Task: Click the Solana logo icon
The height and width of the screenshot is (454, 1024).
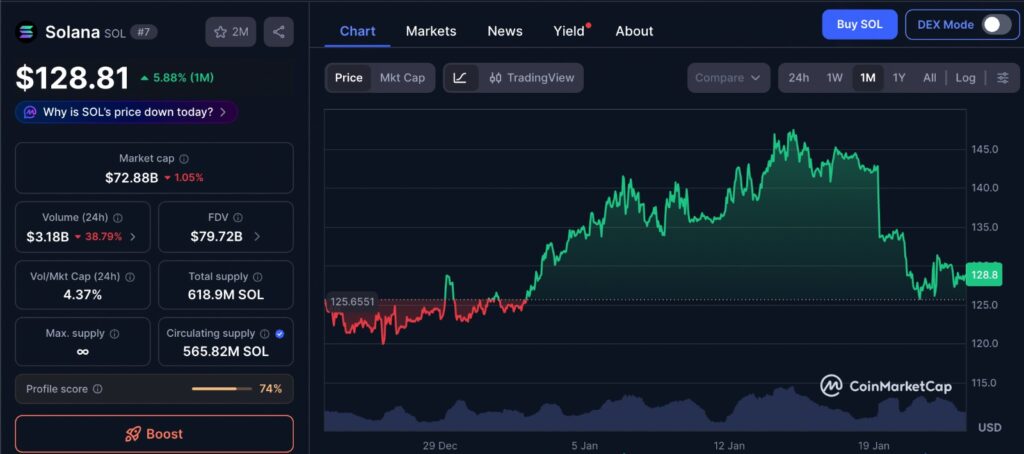Action: click(27, 32)
